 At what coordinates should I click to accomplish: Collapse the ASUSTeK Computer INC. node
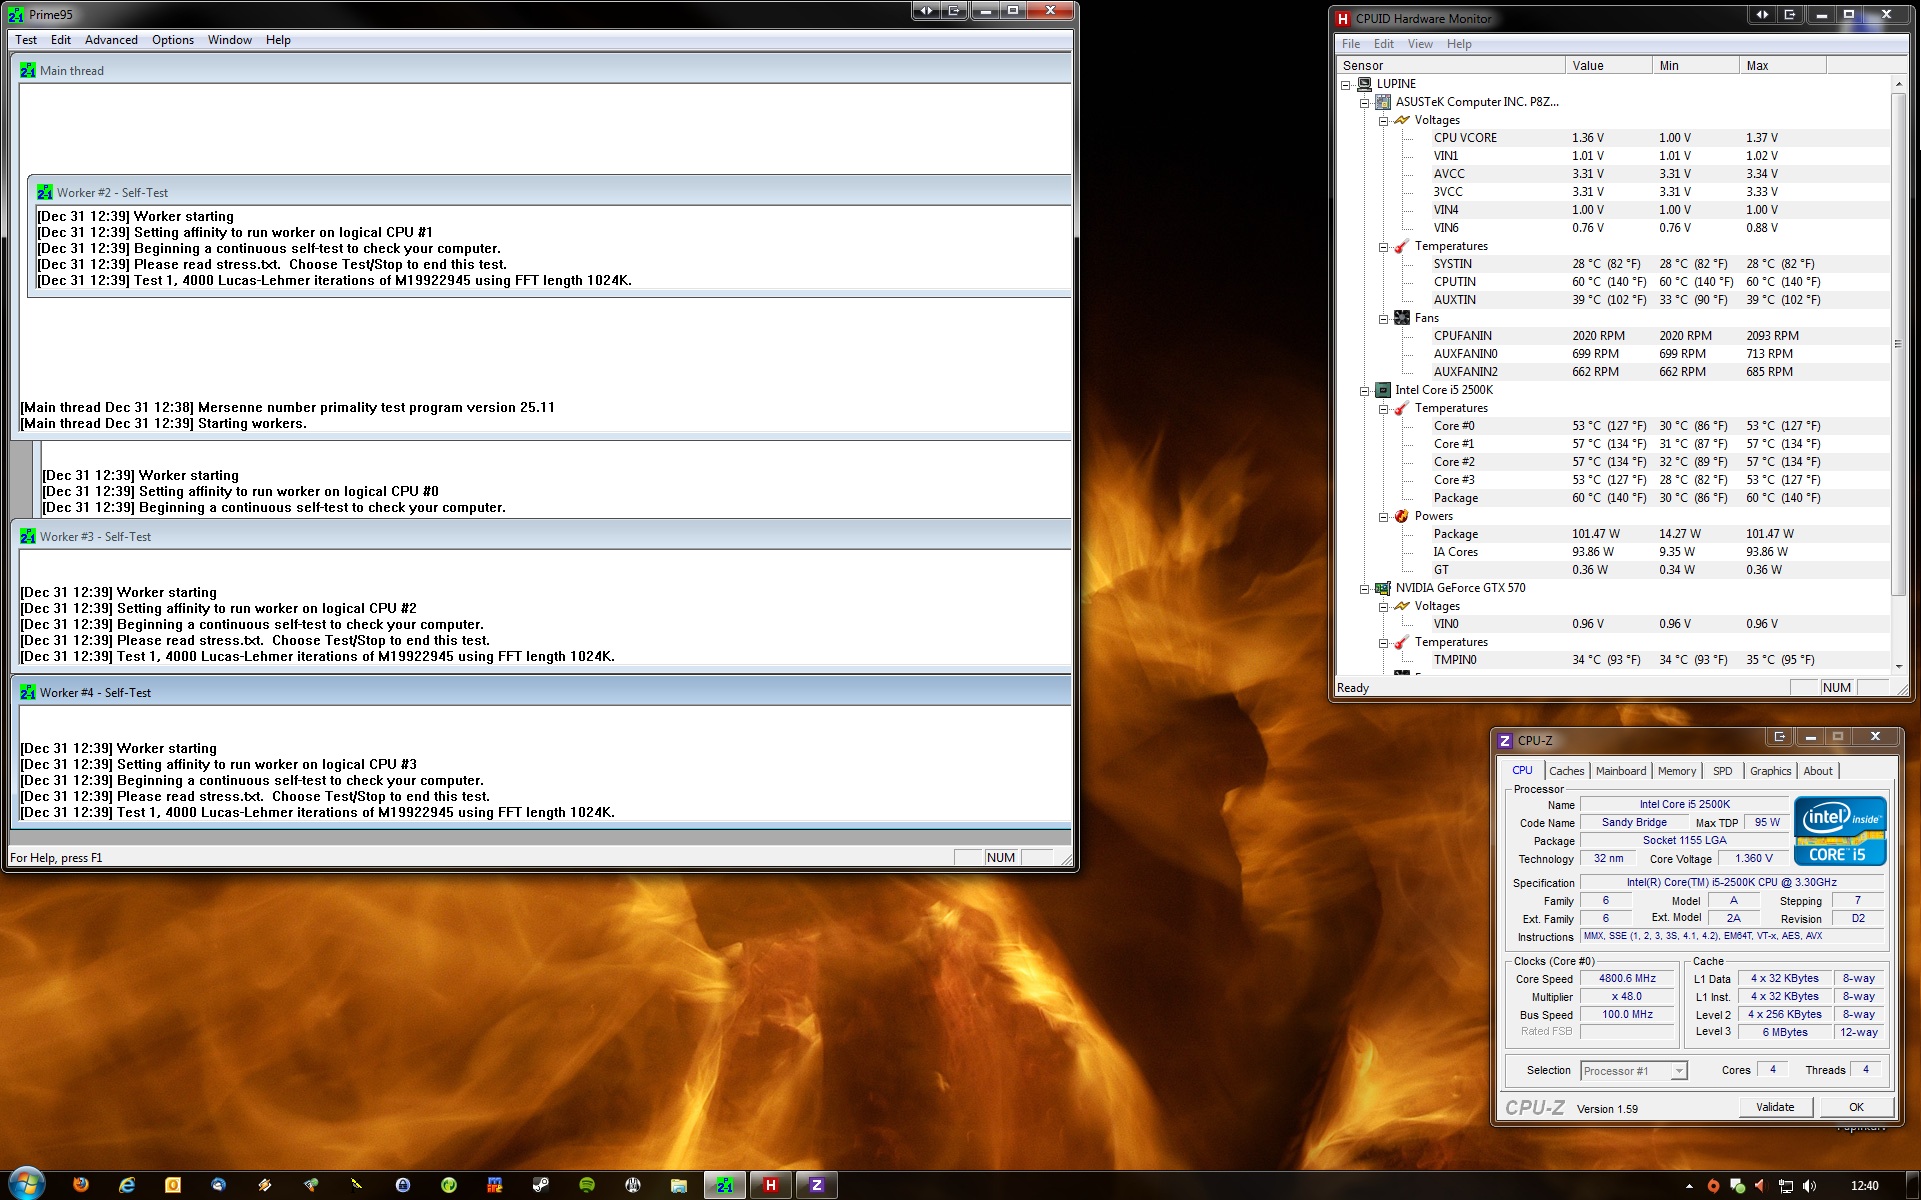[x=1364, y=102]
